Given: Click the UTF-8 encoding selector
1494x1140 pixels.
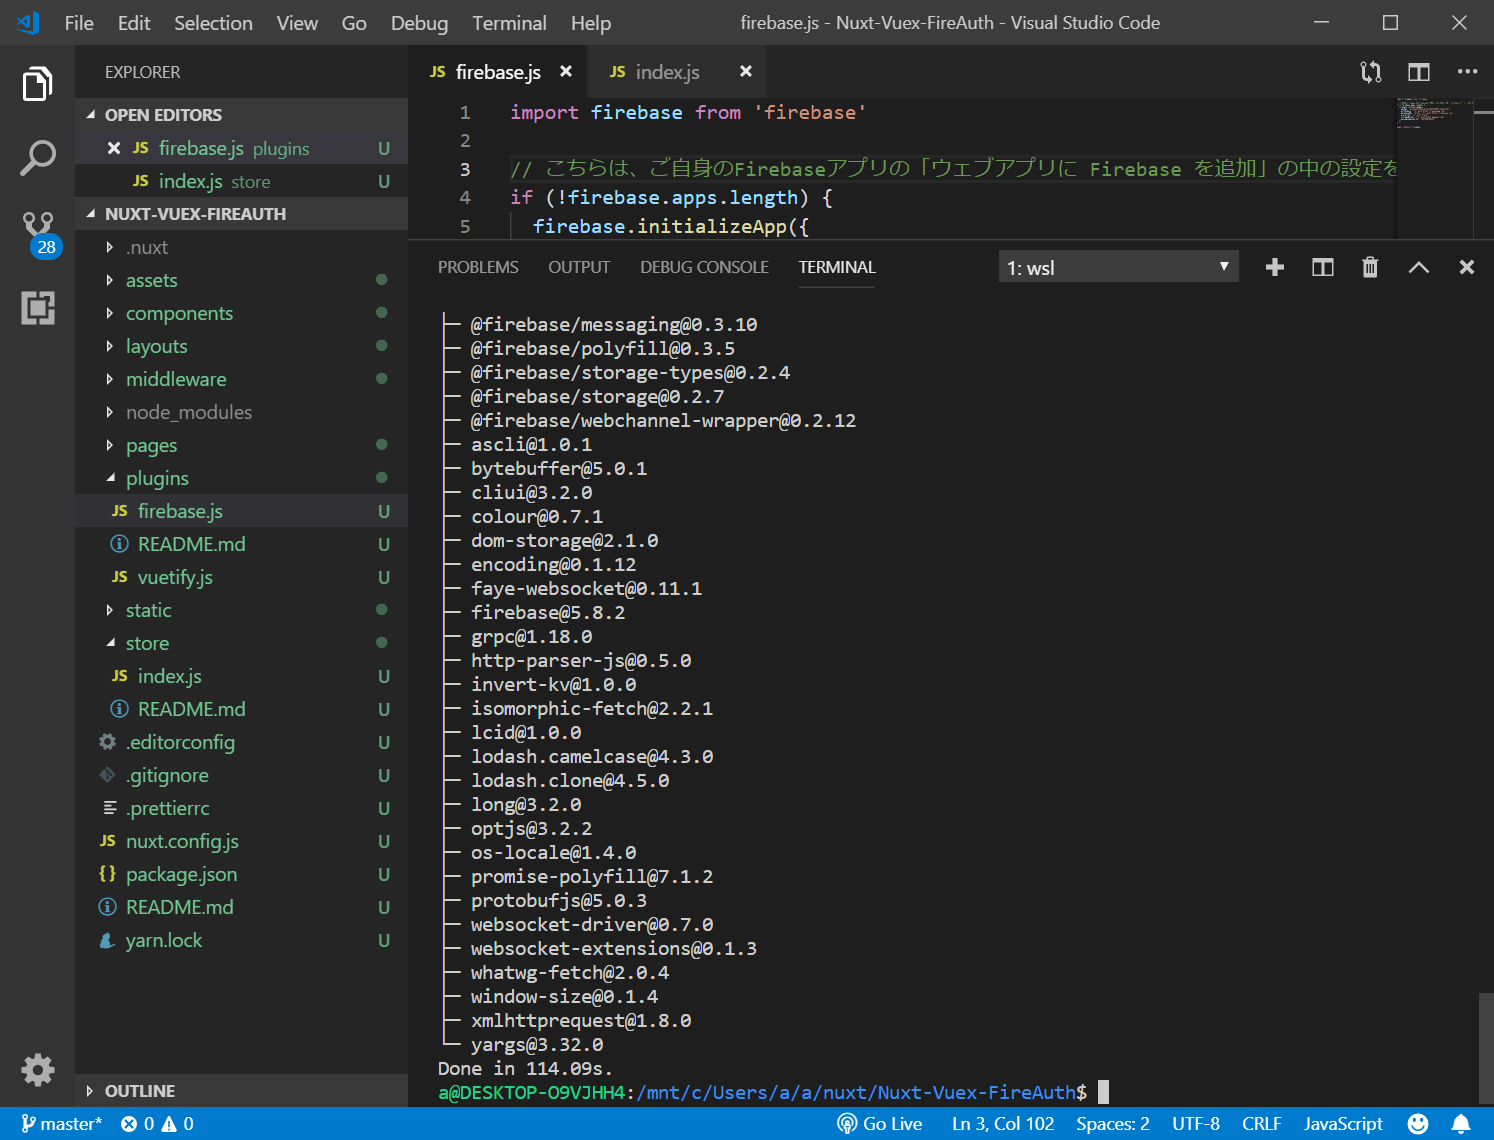Looking at the screenshot, I should point(1196,1124).
